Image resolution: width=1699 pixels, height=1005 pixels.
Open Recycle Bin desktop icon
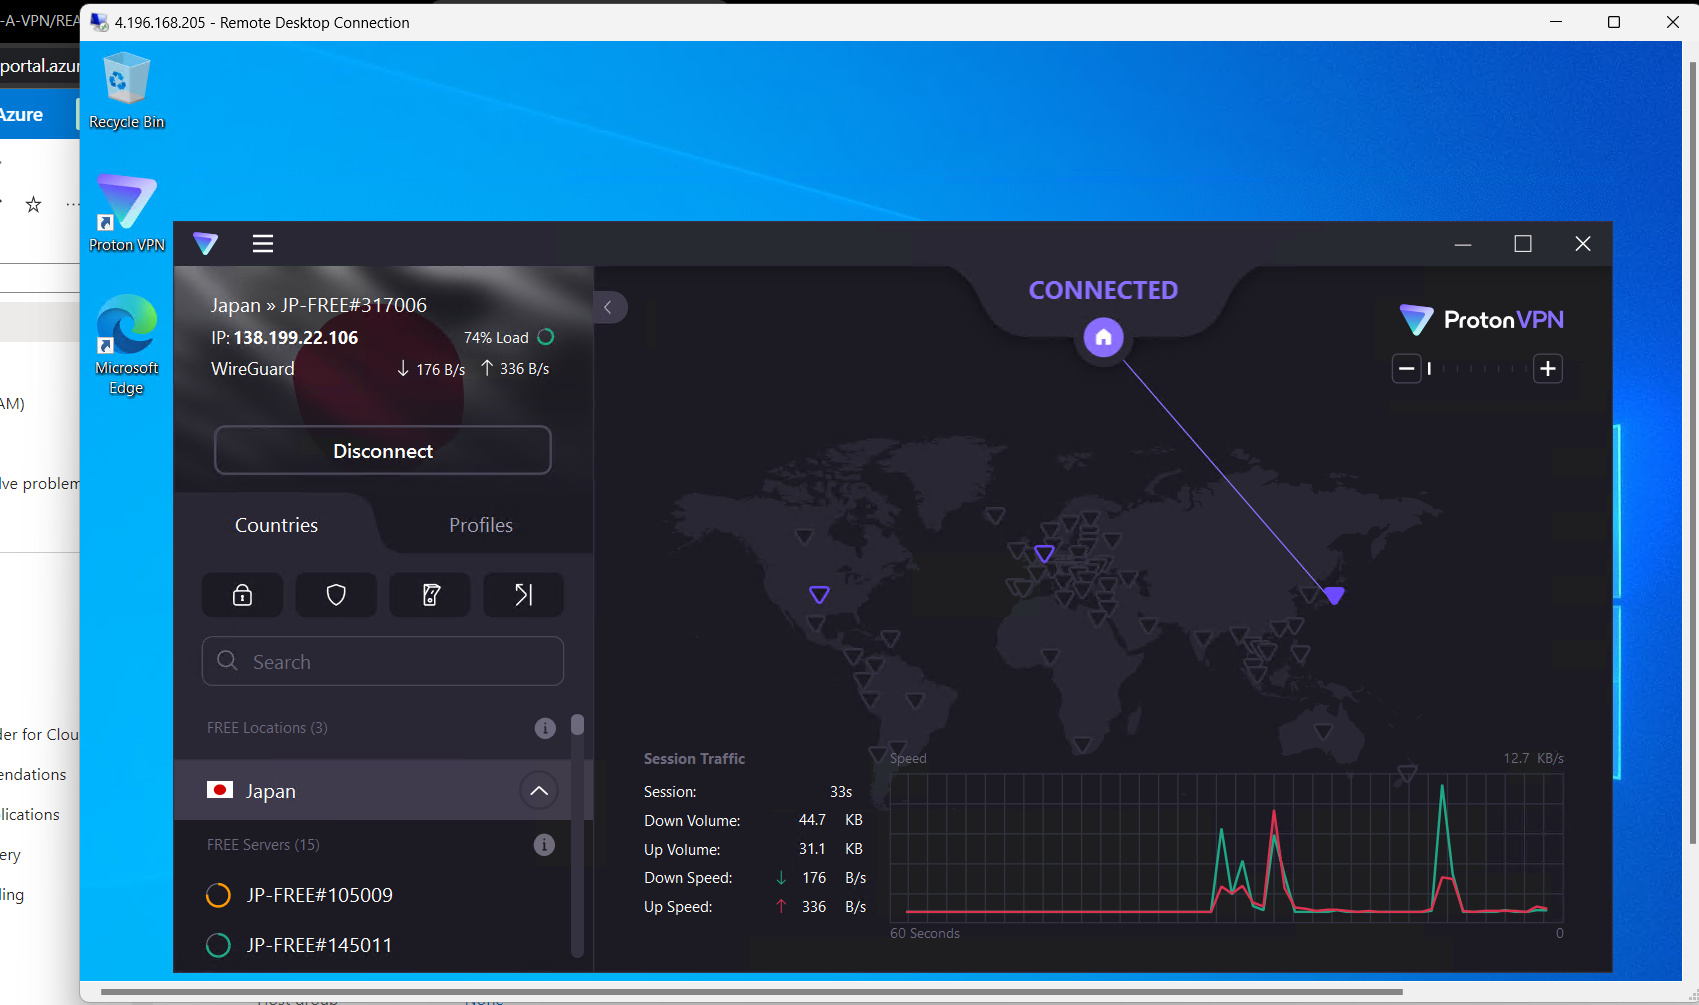point(126,92)
